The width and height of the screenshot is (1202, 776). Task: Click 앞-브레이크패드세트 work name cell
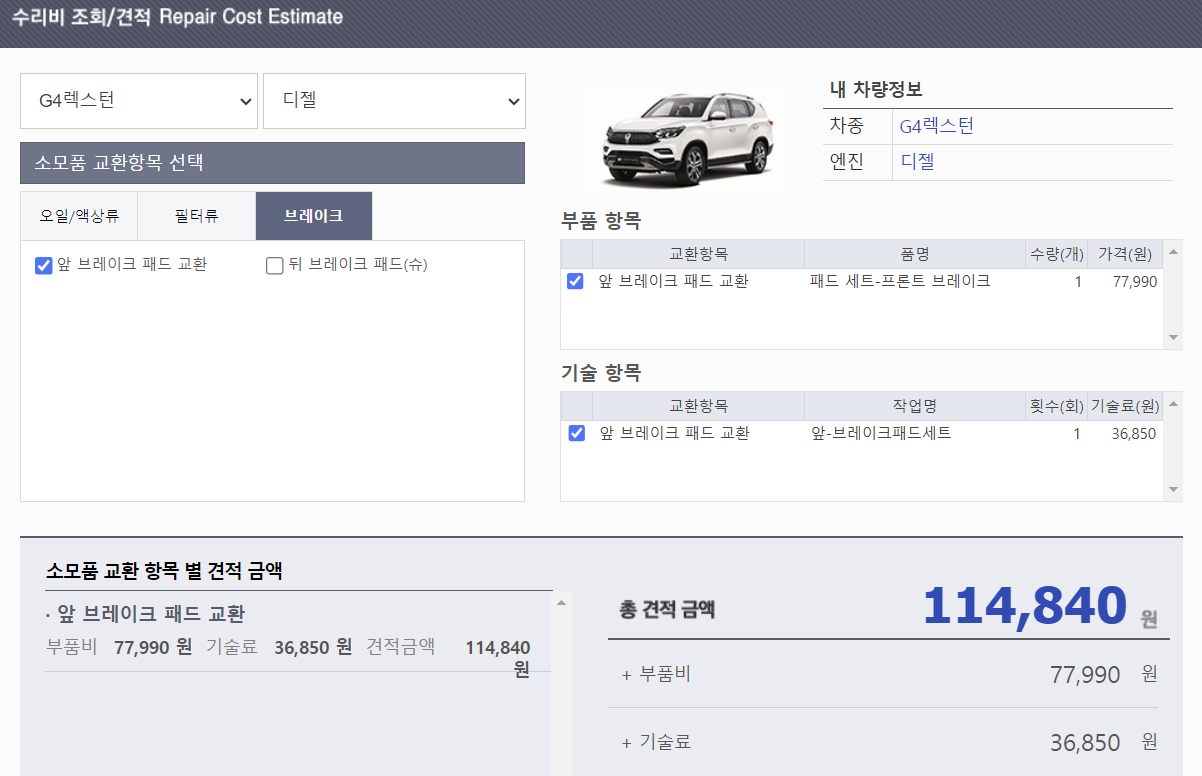point(881,434)
